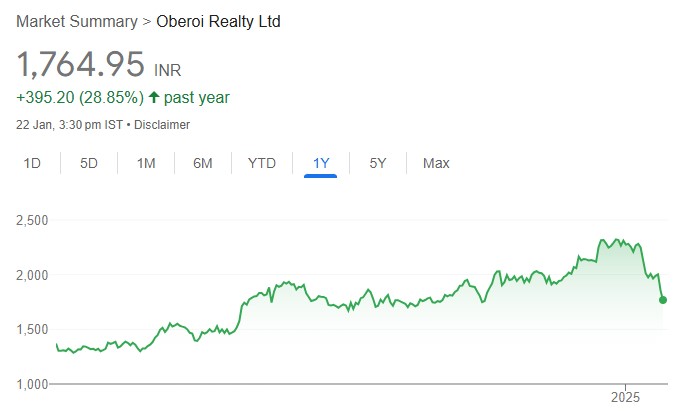
Task: Click the Market Summary breadcrumb link
Action: (77, 21)
